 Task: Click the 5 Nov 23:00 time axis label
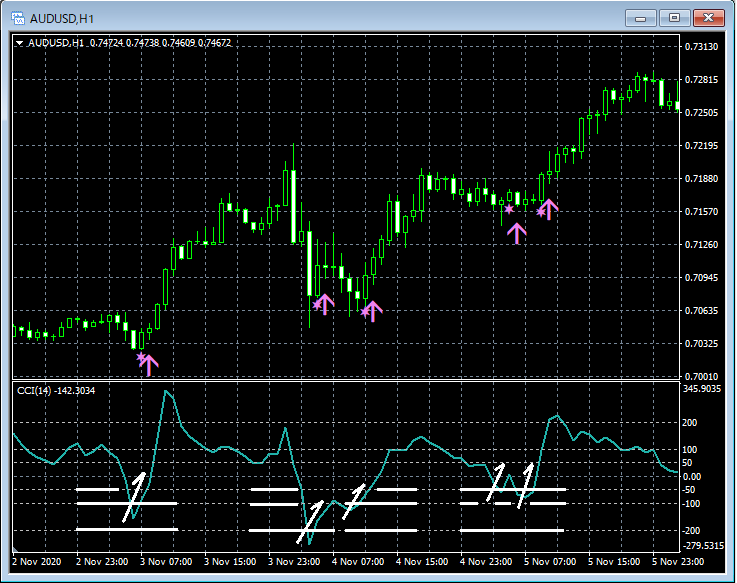[678, 562]
